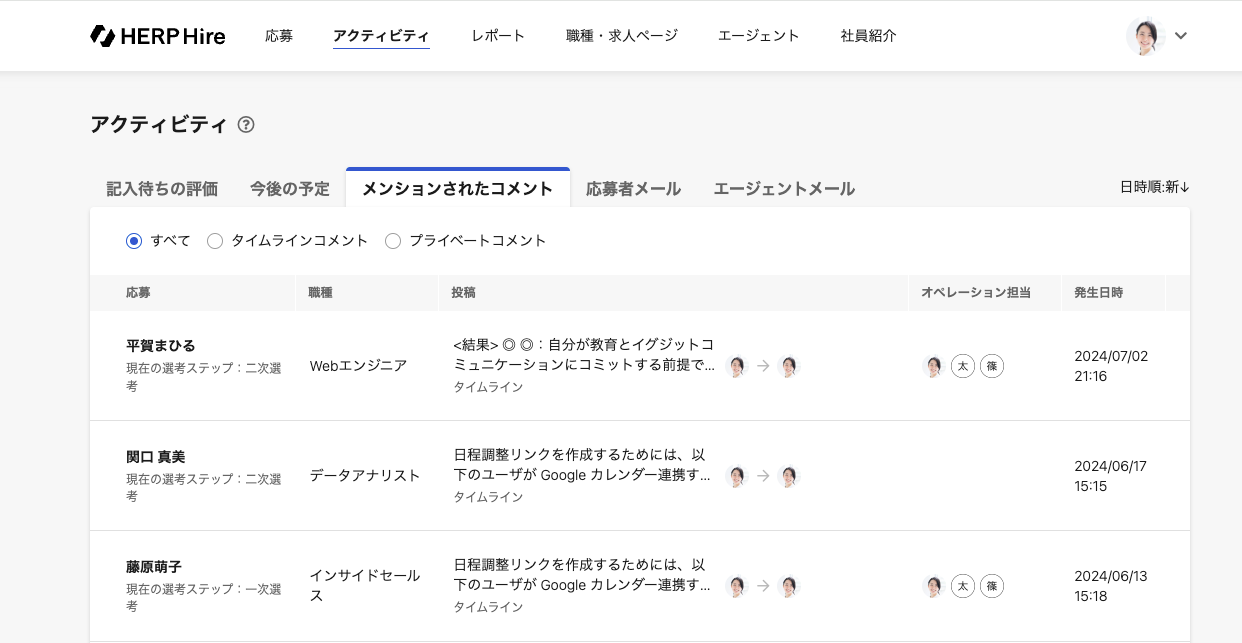Click the HERP Hire logo
Image resolution: width=1242 pixels, height=643 pixels.
(x=157, y=36)
